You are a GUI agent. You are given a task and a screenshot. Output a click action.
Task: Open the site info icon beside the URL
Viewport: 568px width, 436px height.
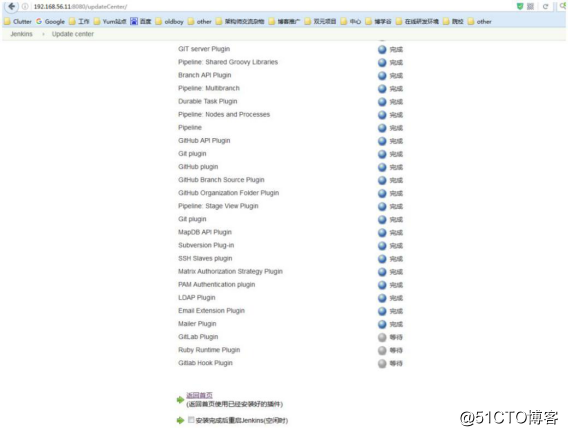coord(25,7)
